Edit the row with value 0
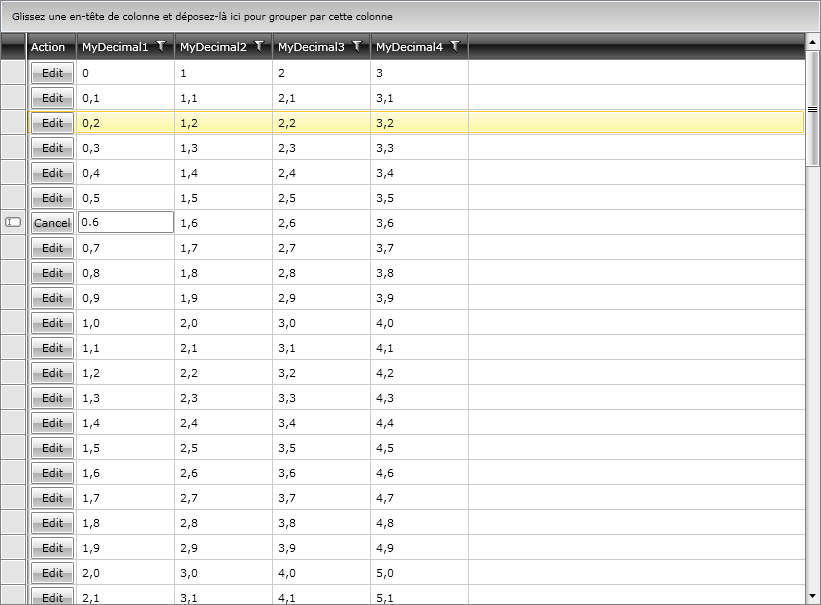The image size is (821, 605). click(x=52, y=73)
